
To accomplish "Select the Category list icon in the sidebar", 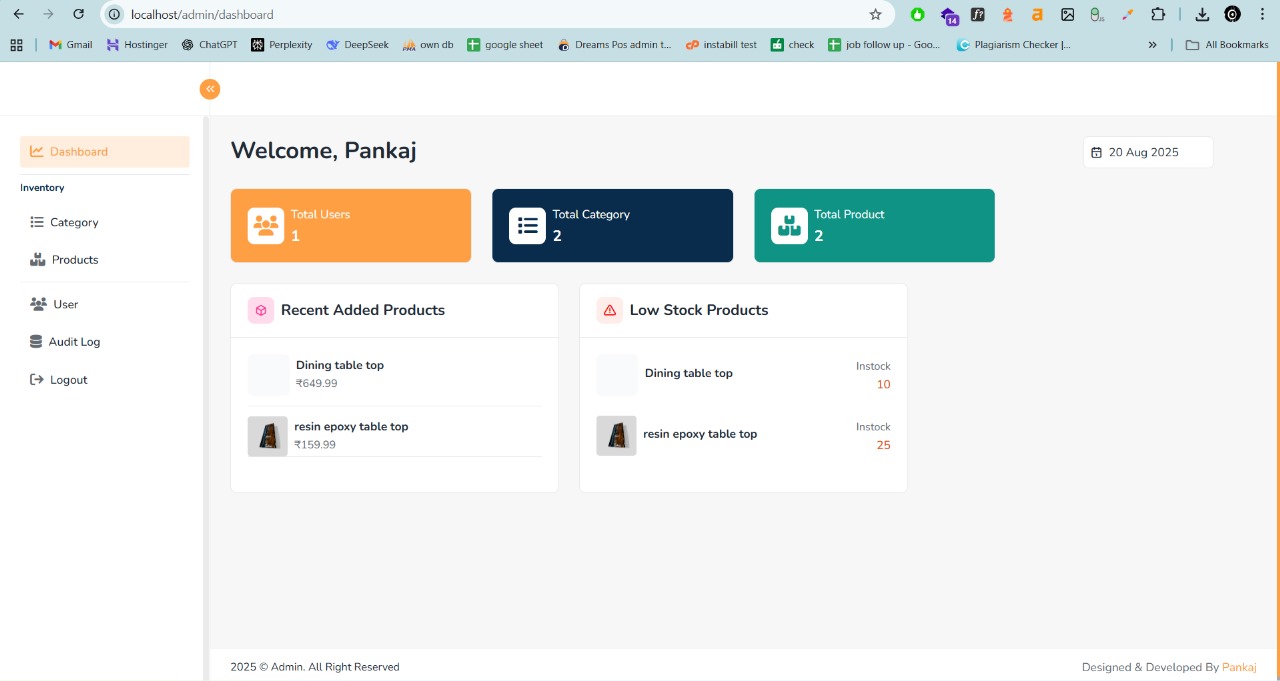I will [37, 222].
